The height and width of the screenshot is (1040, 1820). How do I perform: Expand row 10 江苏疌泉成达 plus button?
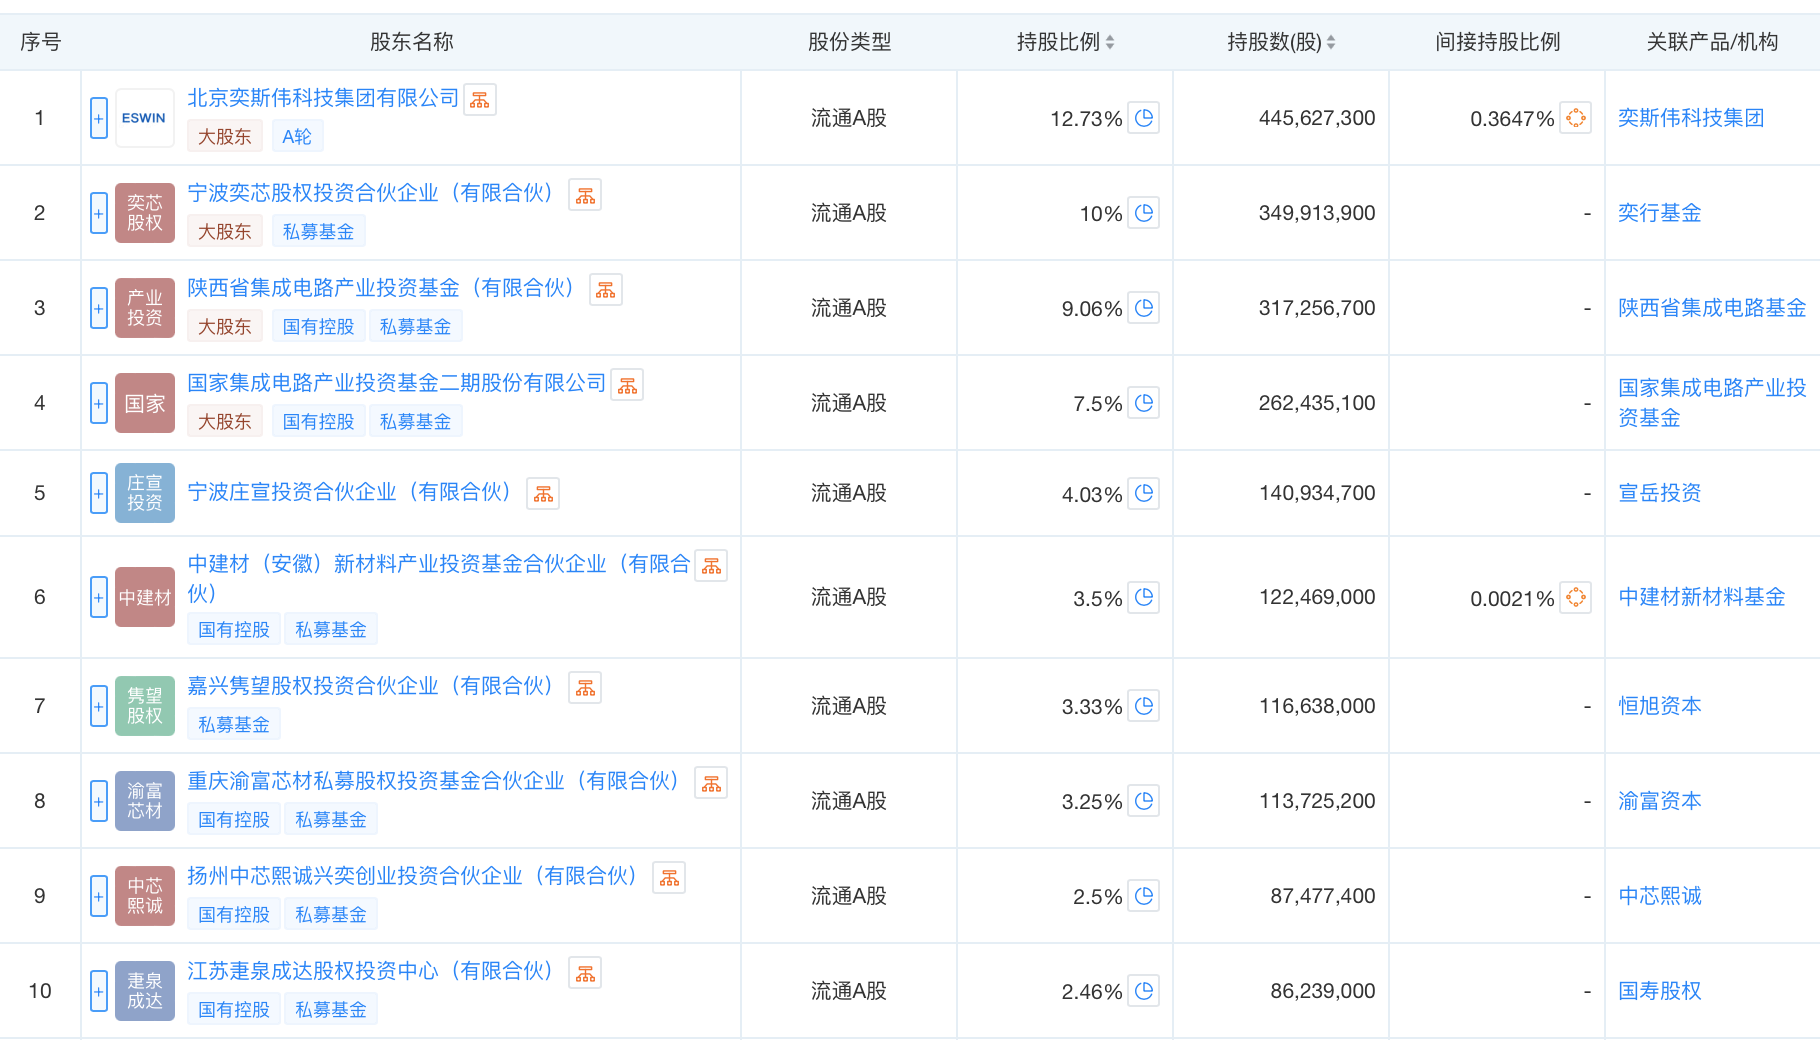(x=99, y=991)
